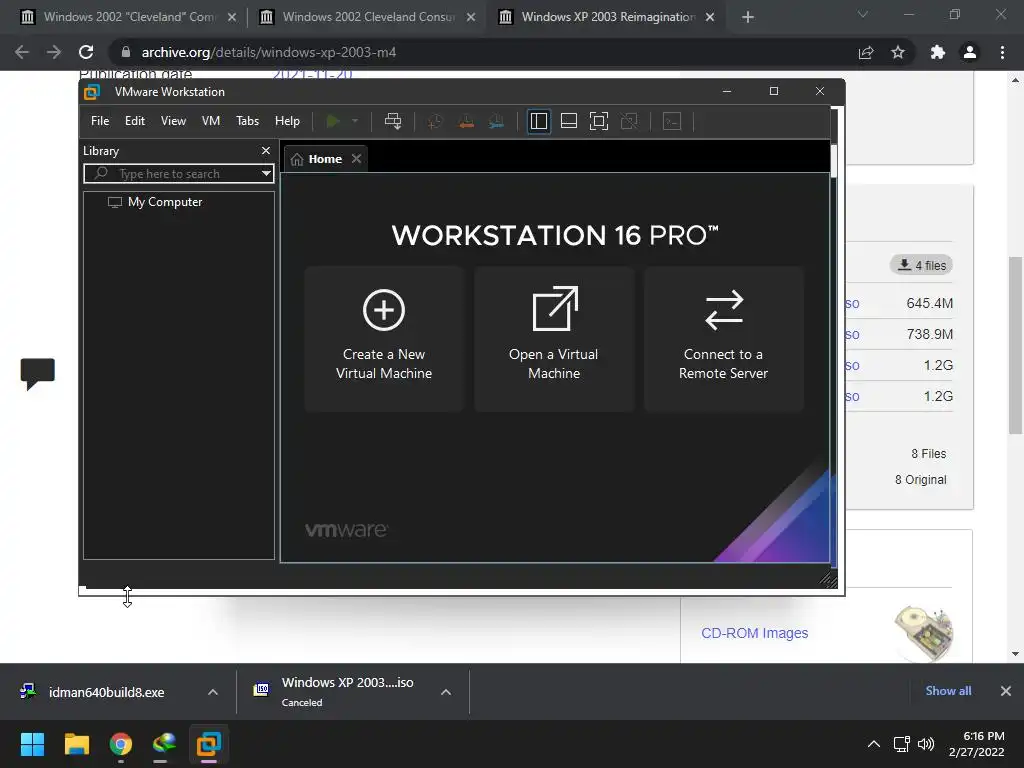Click the Chrome taskbar icon
This screenshot has width=1024, height=768.
coord(121,744)
